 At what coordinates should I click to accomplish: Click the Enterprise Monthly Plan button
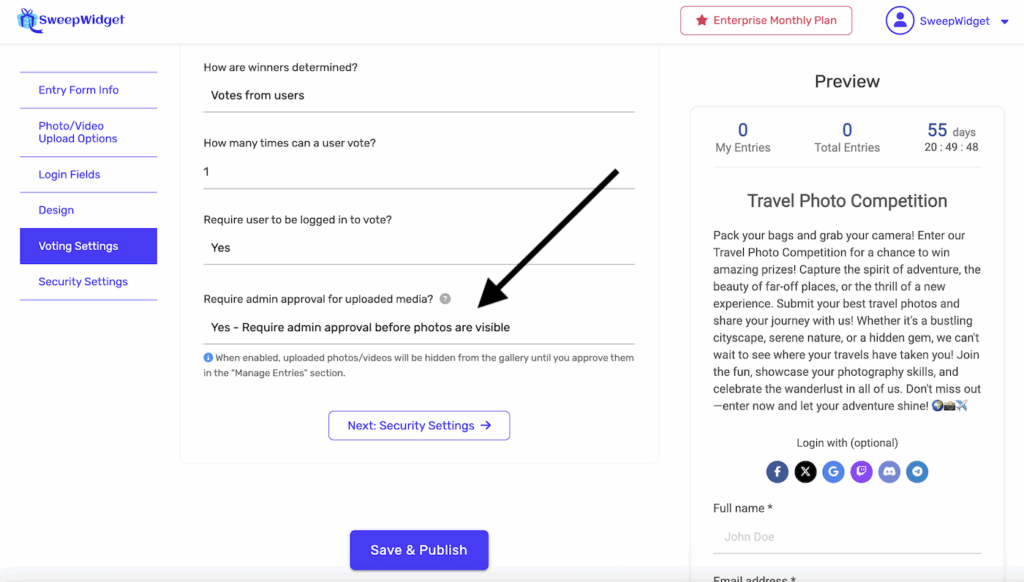pos(766,21)
